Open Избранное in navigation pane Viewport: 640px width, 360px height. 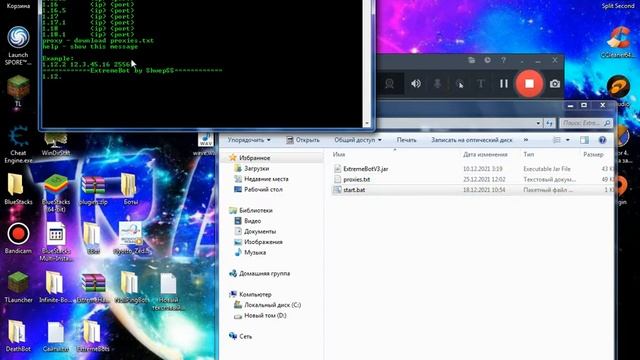(x=254, y=158)
